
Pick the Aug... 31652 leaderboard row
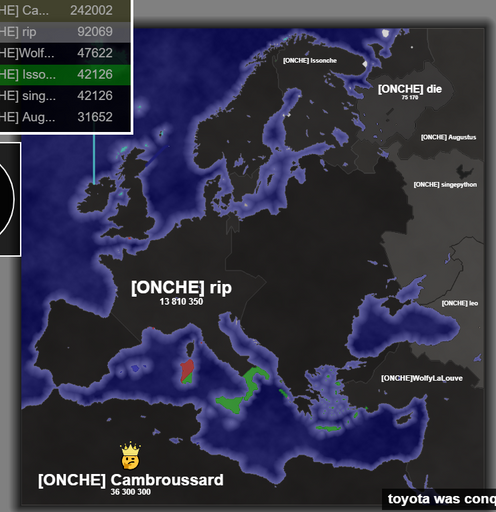[65, 117]
